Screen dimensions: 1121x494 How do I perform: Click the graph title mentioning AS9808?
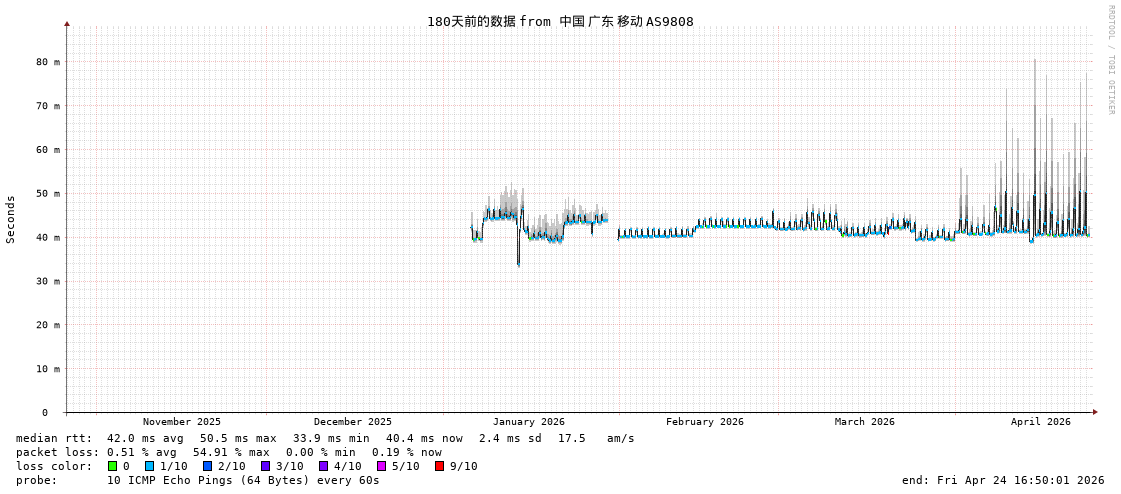click(x=560, y=22)
